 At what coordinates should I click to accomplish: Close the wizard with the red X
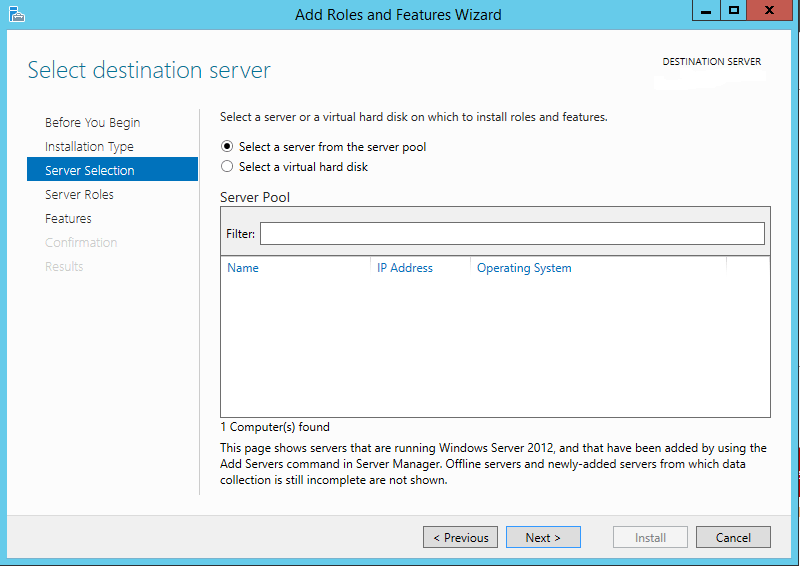click(x=772, y=11)
